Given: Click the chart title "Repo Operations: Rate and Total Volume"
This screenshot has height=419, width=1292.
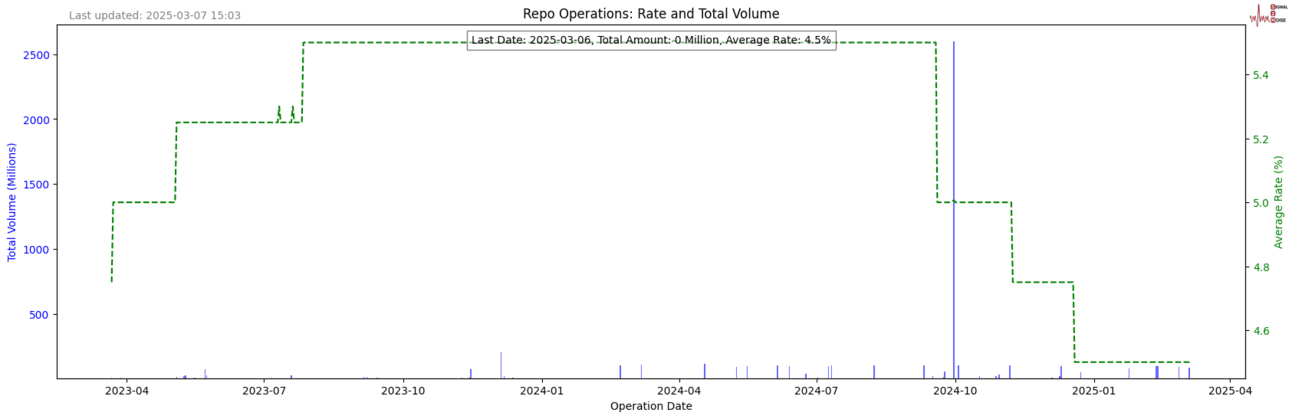Looking at the screenshot, I should [x=650, y=14].
